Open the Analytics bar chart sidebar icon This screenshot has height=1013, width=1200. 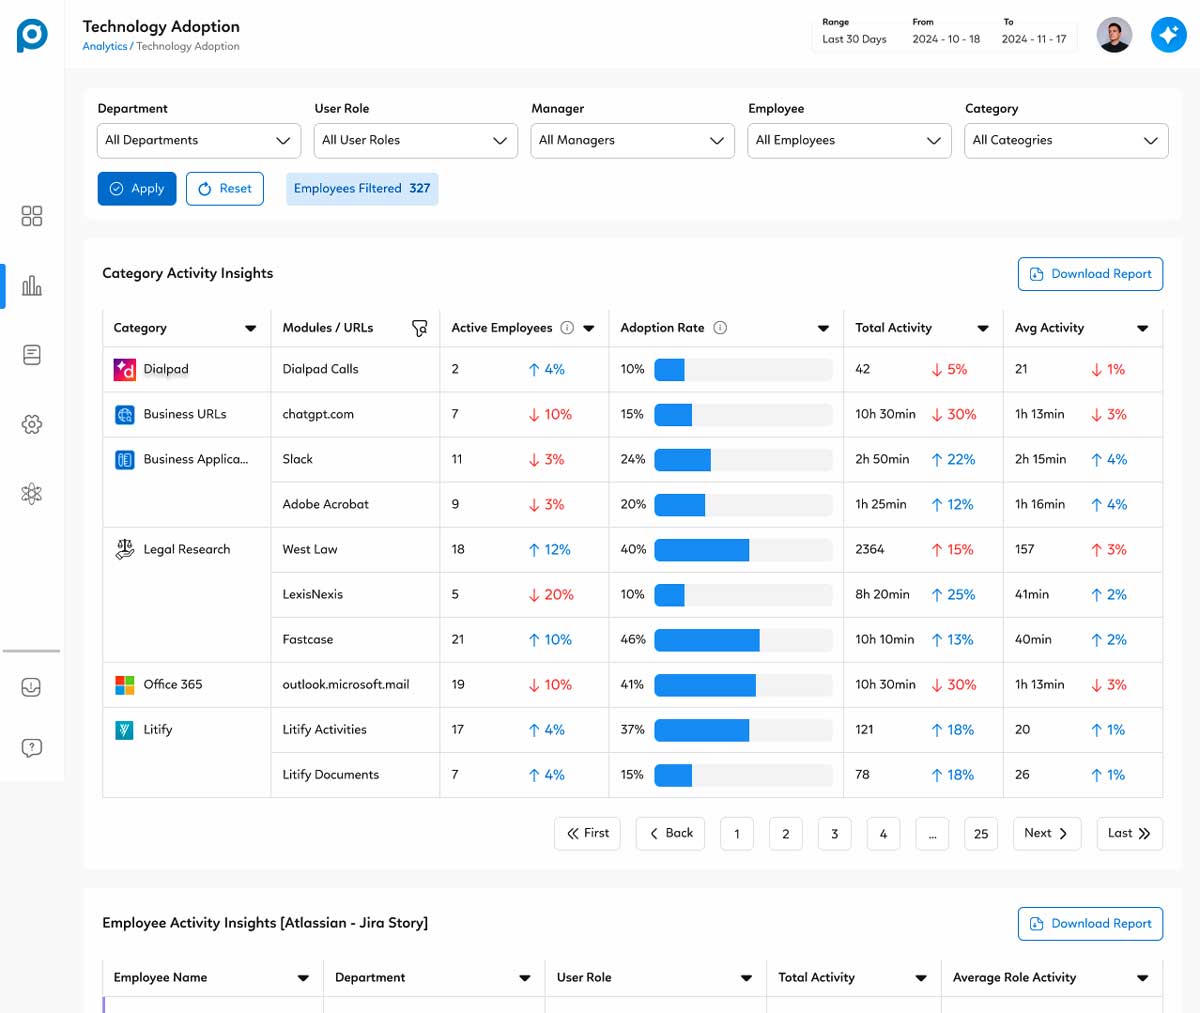pyautogui.click(x=31, y=285)
